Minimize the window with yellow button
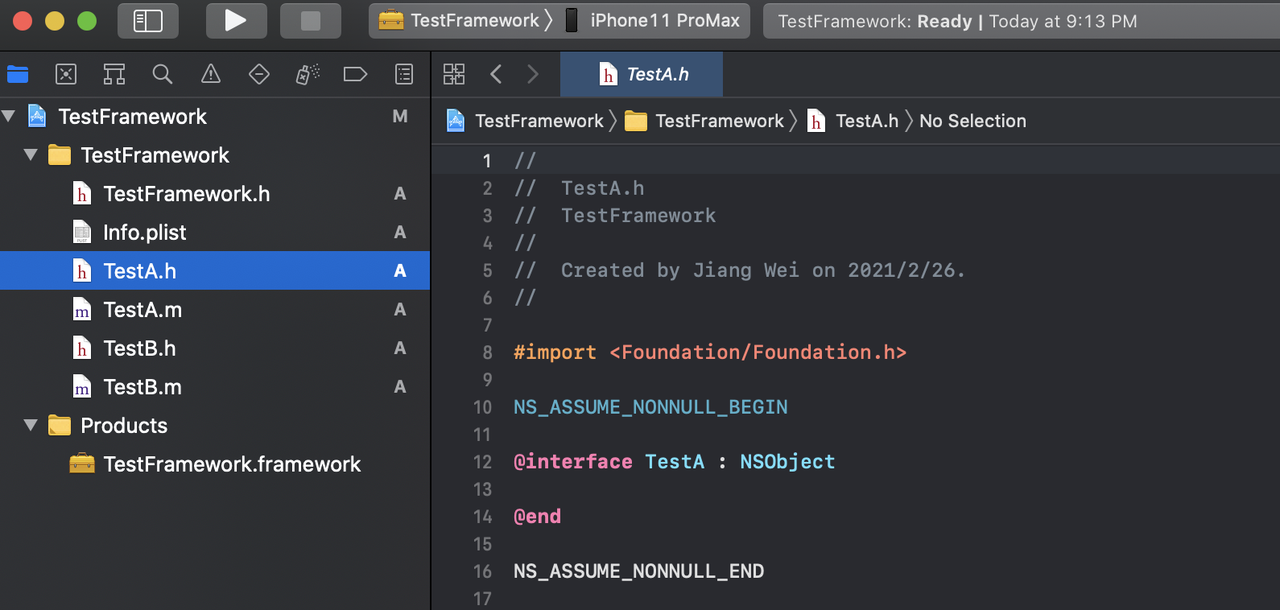 pos(55,21)
